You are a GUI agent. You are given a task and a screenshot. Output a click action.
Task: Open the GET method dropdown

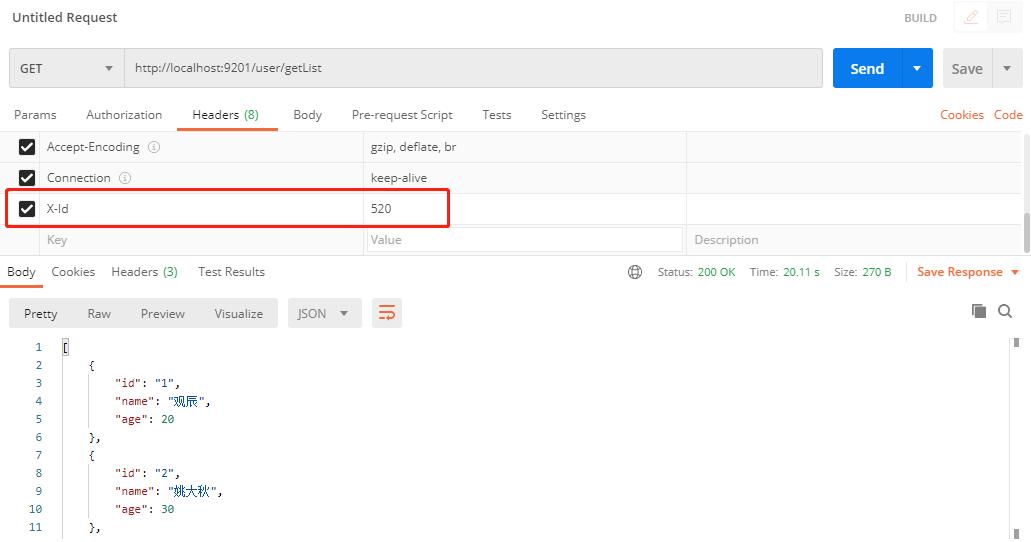[66, 69]
